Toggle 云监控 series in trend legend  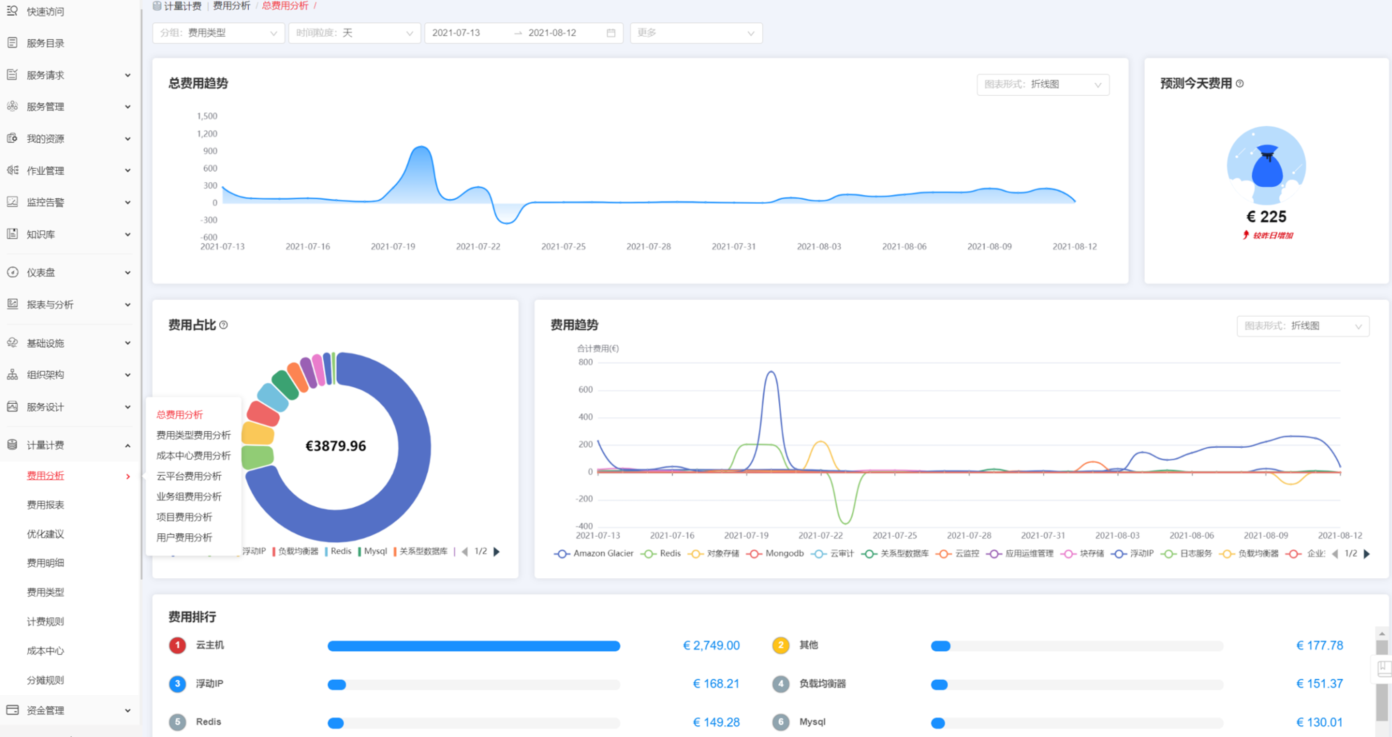click(958, 553)
